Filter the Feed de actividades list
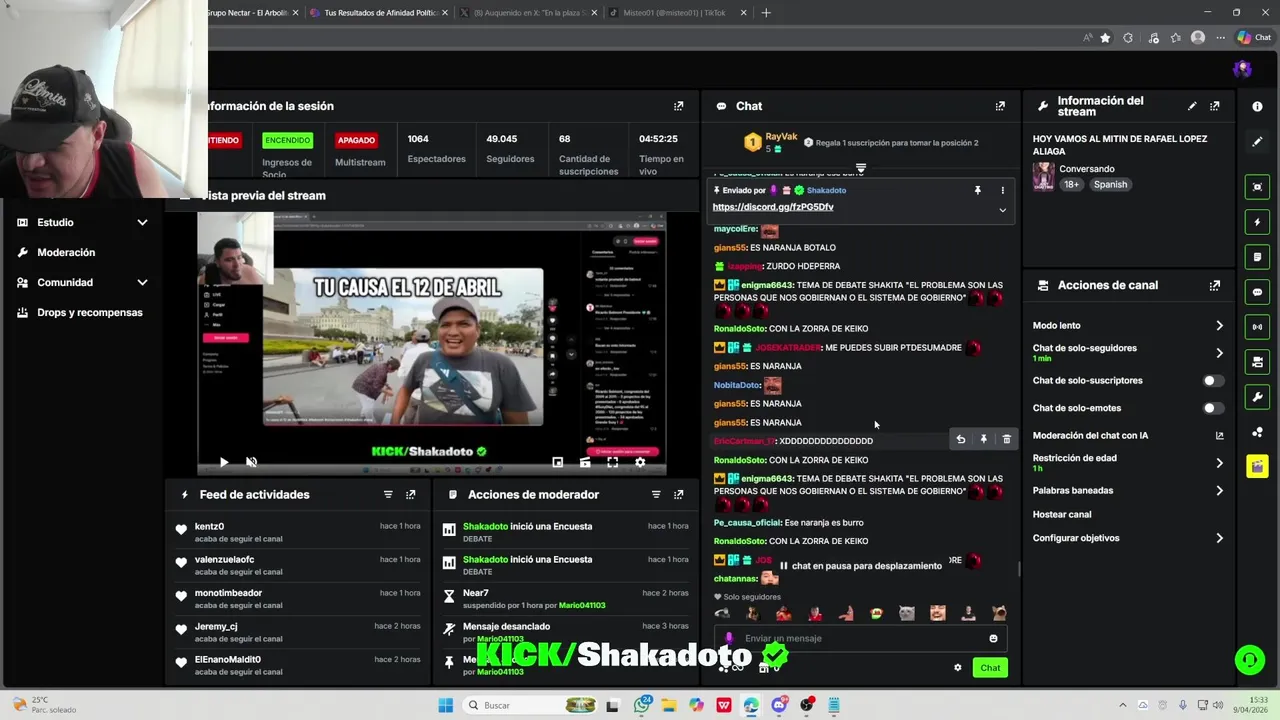The height and width of the screenshot is (720, 1280). 388,494
